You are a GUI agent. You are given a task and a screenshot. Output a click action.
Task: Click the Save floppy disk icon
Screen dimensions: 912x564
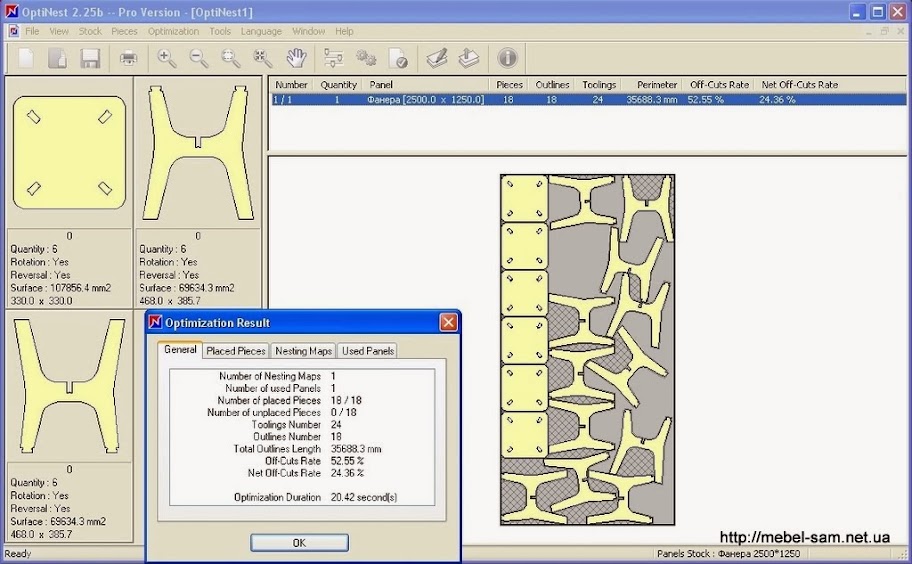coord(90,58)
